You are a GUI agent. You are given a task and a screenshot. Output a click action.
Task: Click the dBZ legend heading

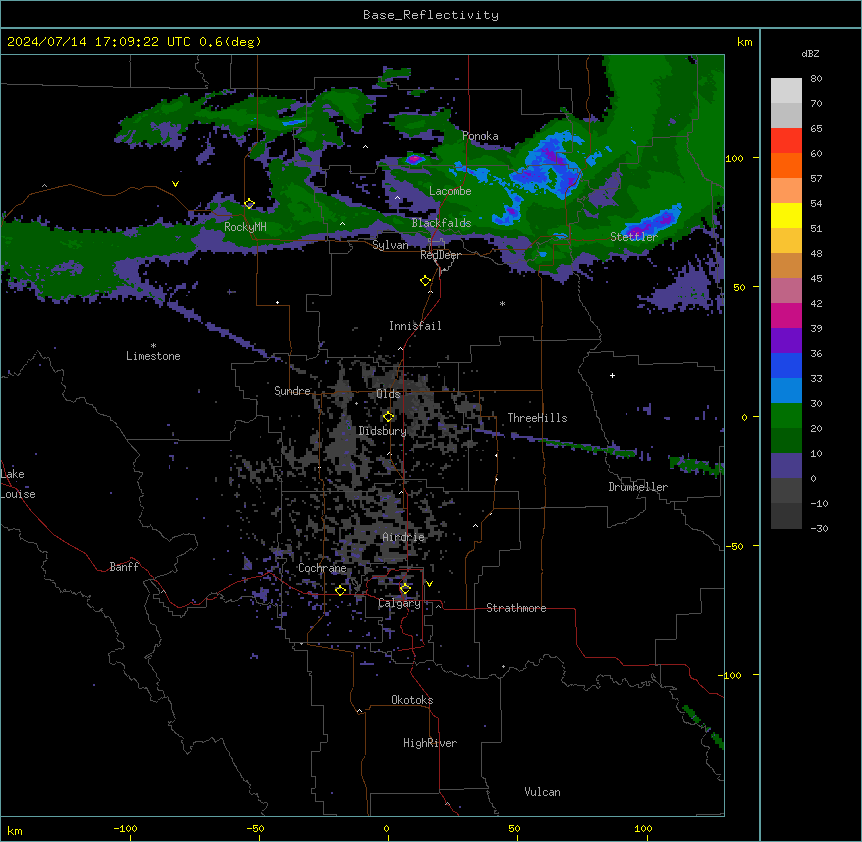click(810, 53)
